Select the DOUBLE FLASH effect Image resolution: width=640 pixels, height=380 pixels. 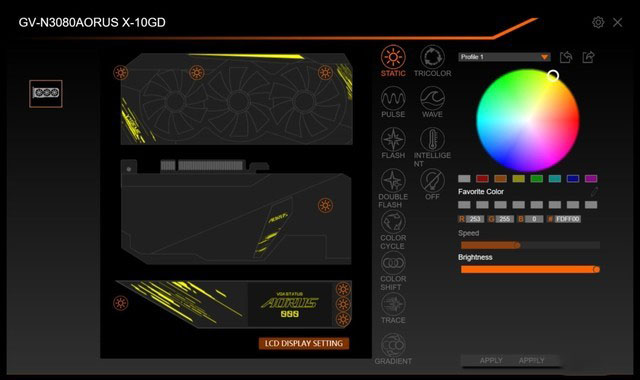393,188
